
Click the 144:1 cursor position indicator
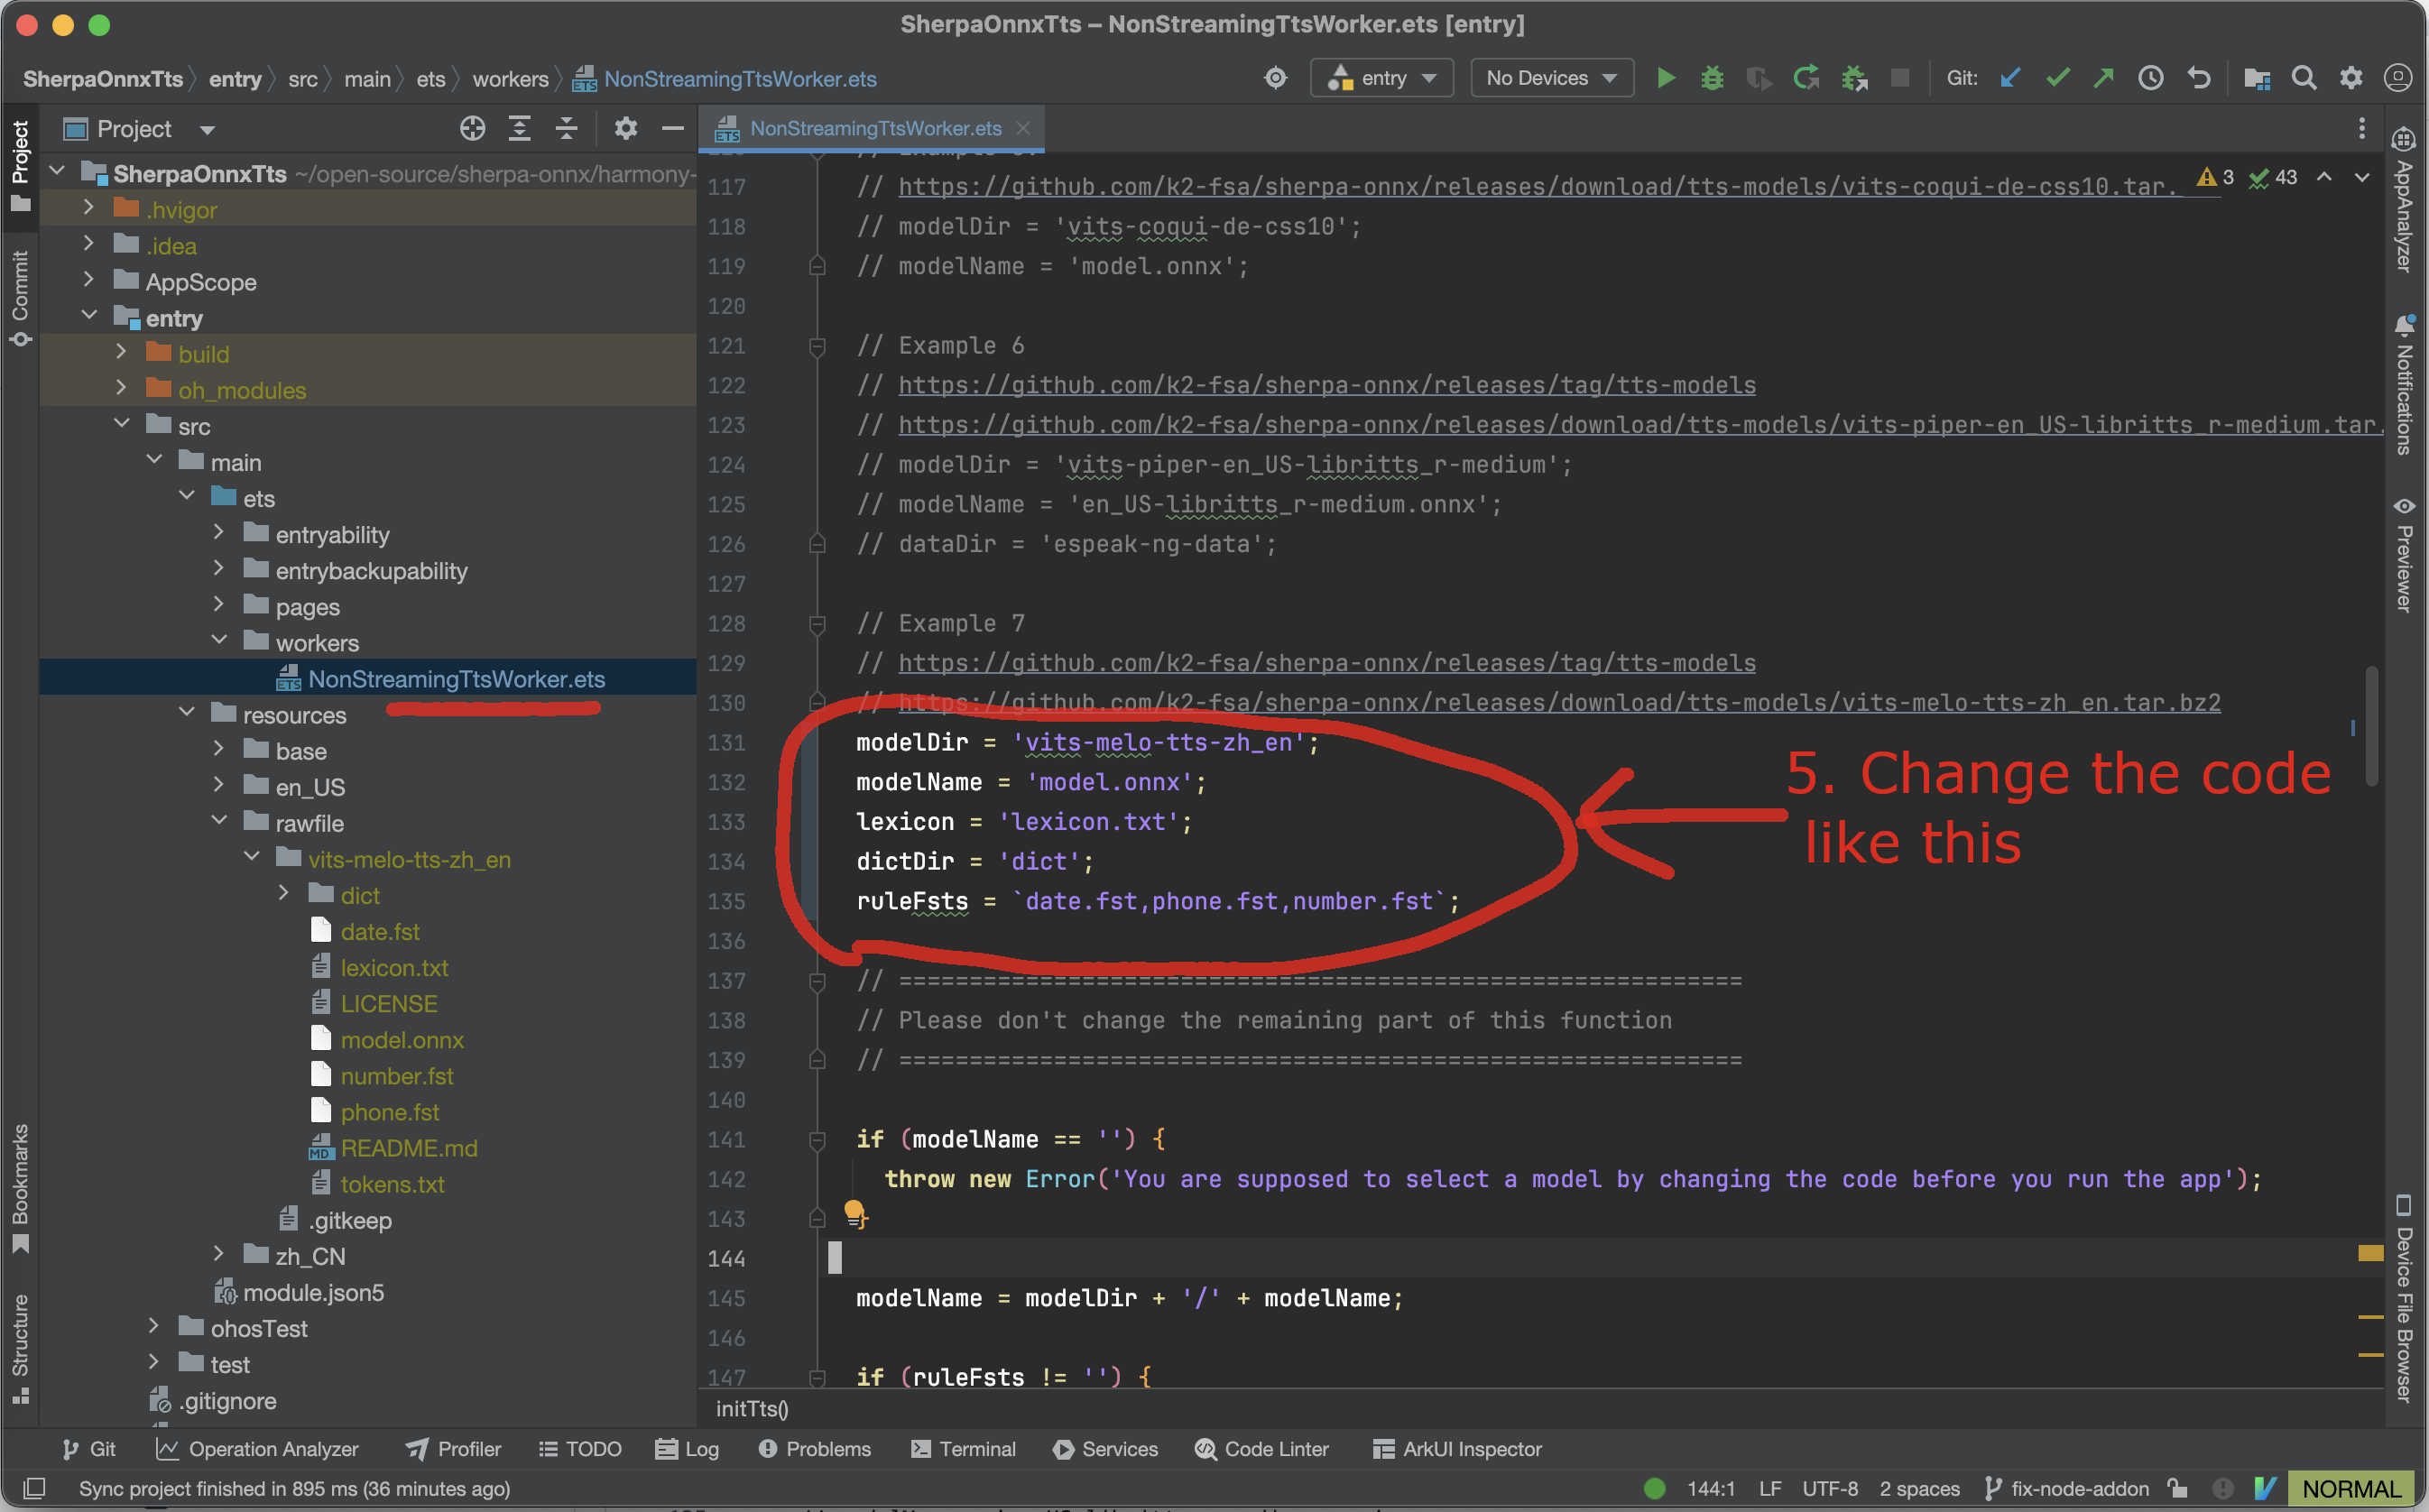click(1710, 1488)
